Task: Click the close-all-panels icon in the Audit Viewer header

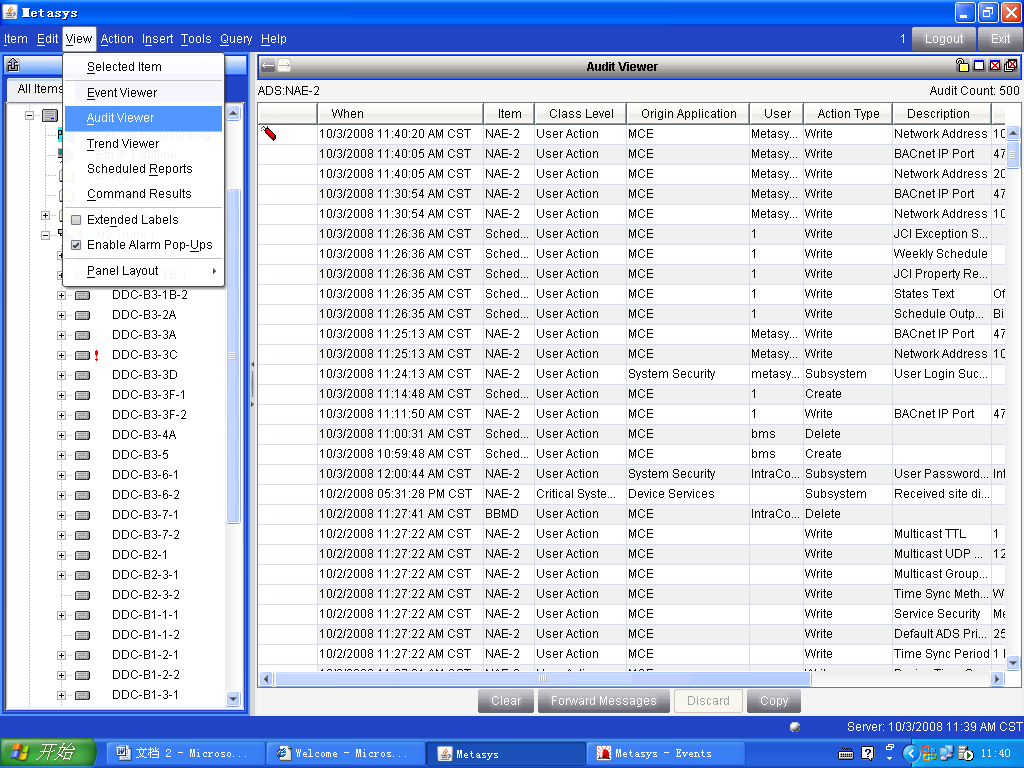Action: tap(1011, 66)
